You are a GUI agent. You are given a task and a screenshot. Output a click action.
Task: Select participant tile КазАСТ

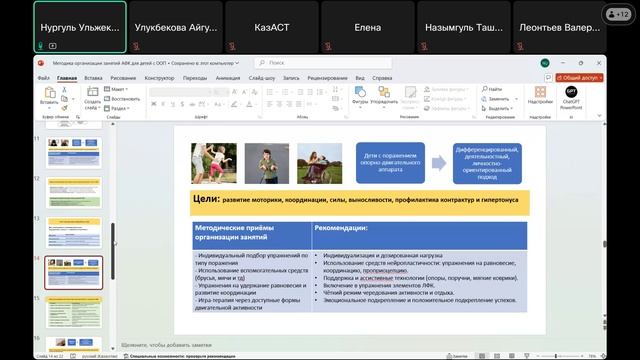(x=272, y=27)
